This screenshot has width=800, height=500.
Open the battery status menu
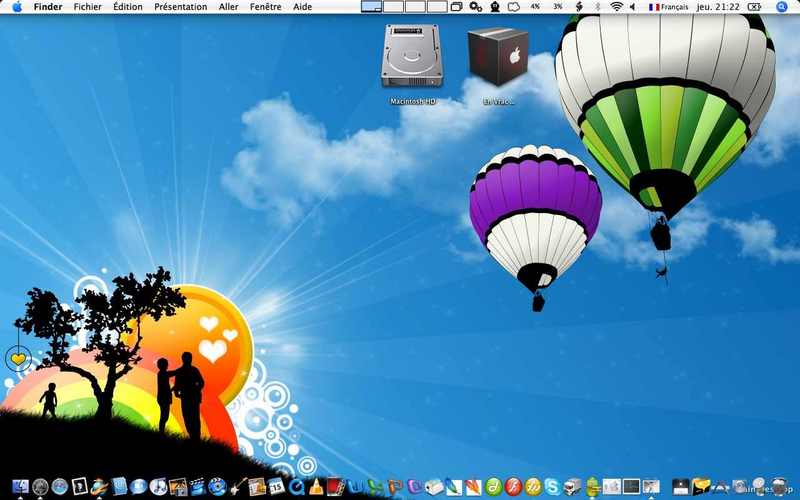[x=754, y=7]
